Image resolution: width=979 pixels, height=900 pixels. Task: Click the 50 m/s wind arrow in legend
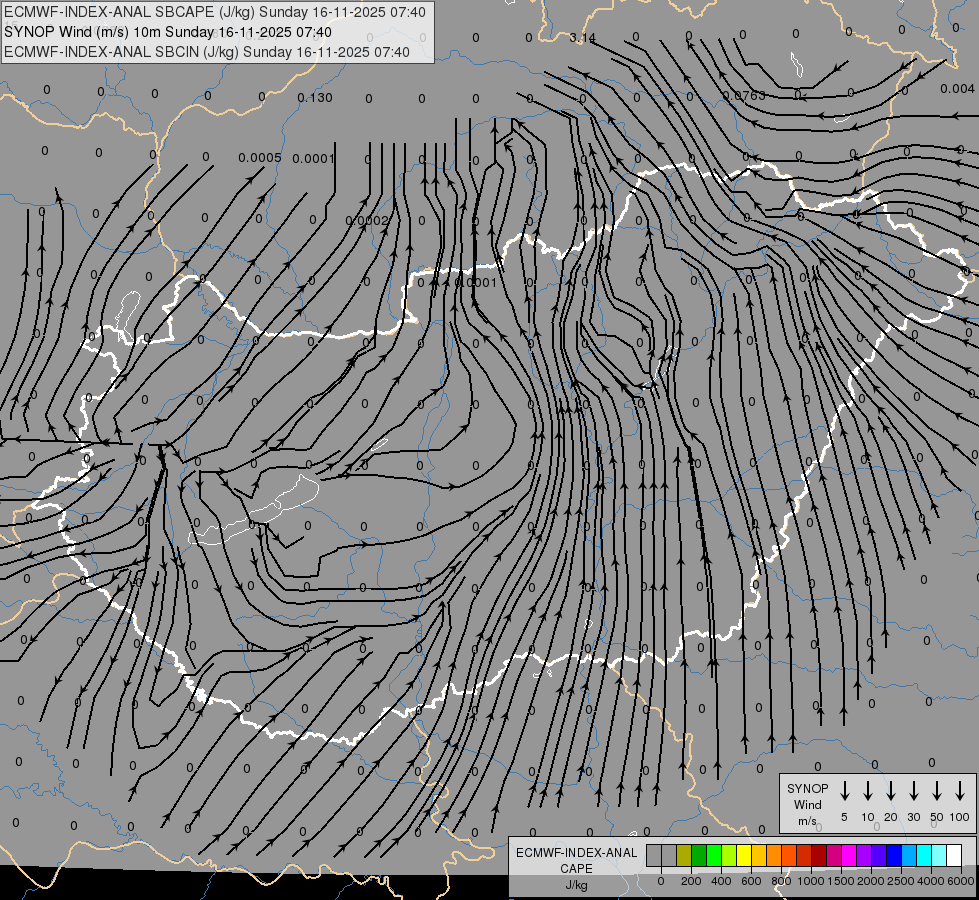tap(937, 791)
